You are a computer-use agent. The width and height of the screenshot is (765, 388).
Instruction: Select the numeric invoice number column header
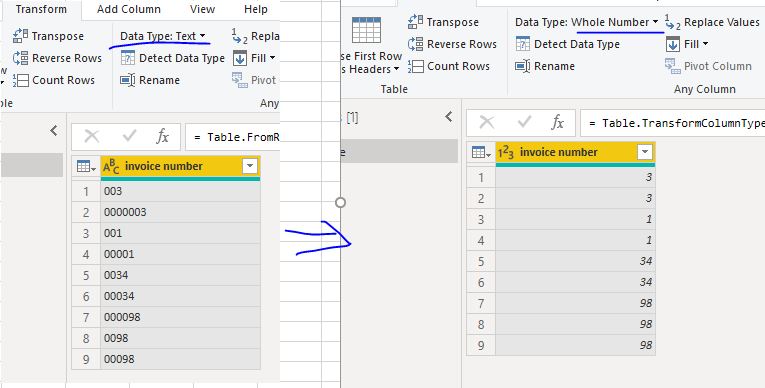(x=576, y=152)
